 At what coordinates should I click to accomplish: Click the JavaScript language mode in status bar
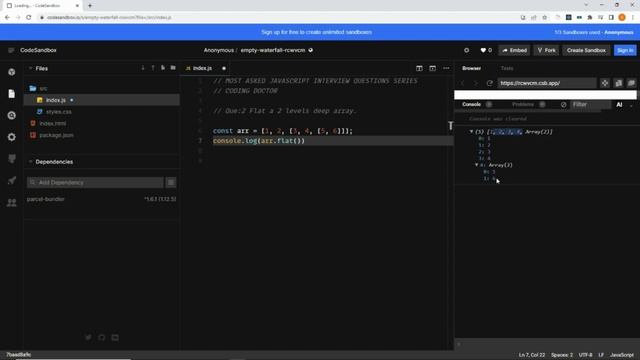pos(622,355)
